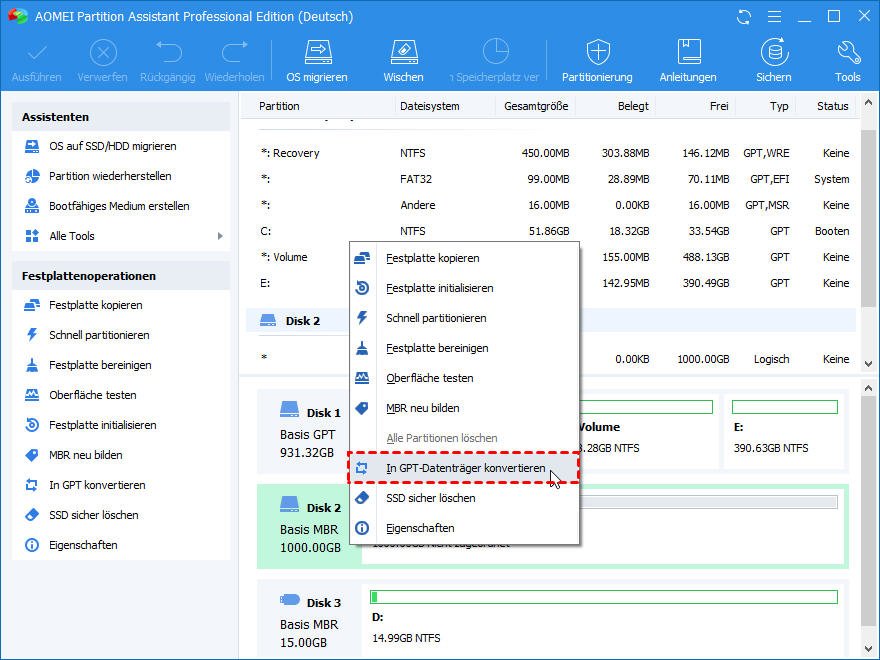The image size is (880, 660).
Task: Click Bootfähiges Medium erstellen
Action: 119,206
